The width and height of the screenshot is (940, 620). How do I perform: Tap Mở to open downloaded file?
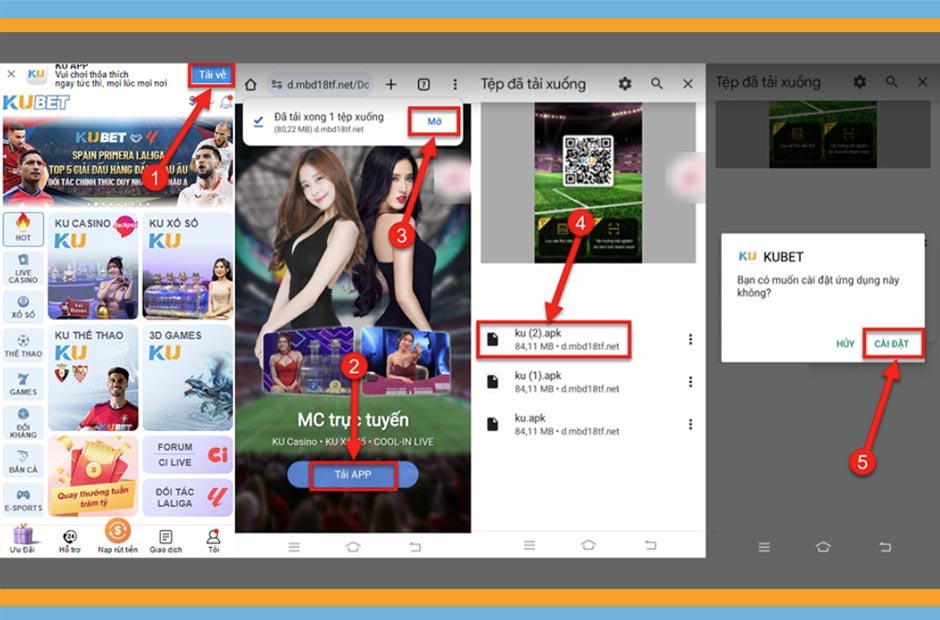(x=435, y=122)
